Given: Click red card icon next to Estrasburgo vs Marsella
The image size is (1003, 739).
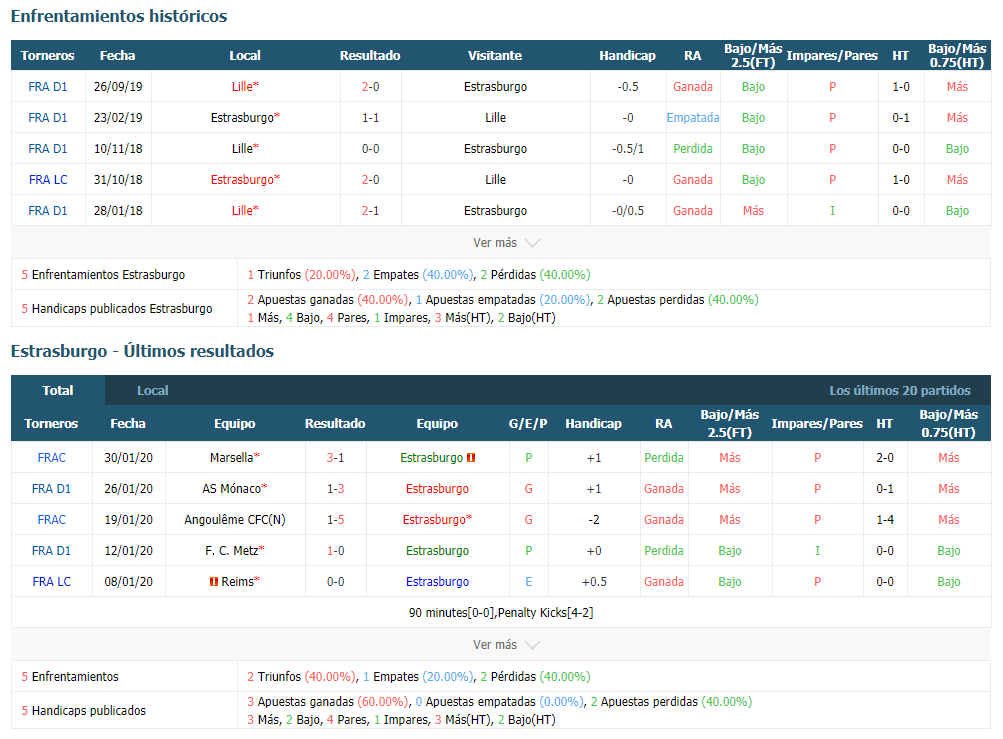Looking at the screenshot, I should pos(471,457).
